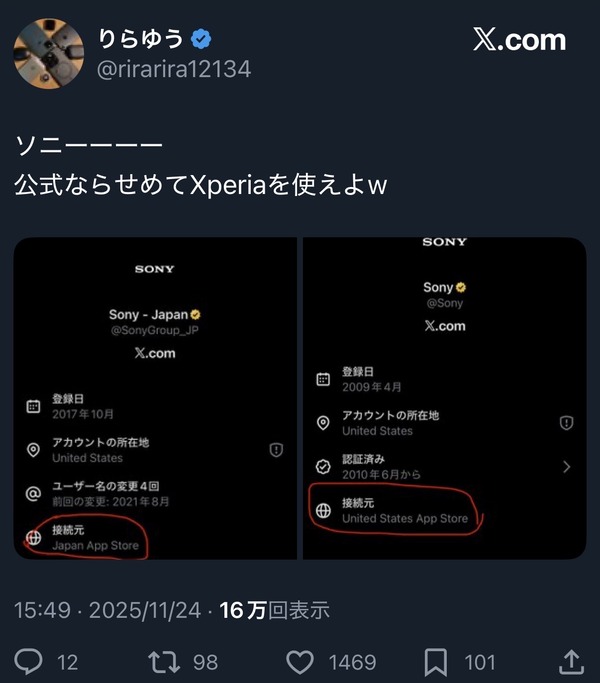
Task: Click the gold verified badge beside Sony - Japan
Action: 195,314
